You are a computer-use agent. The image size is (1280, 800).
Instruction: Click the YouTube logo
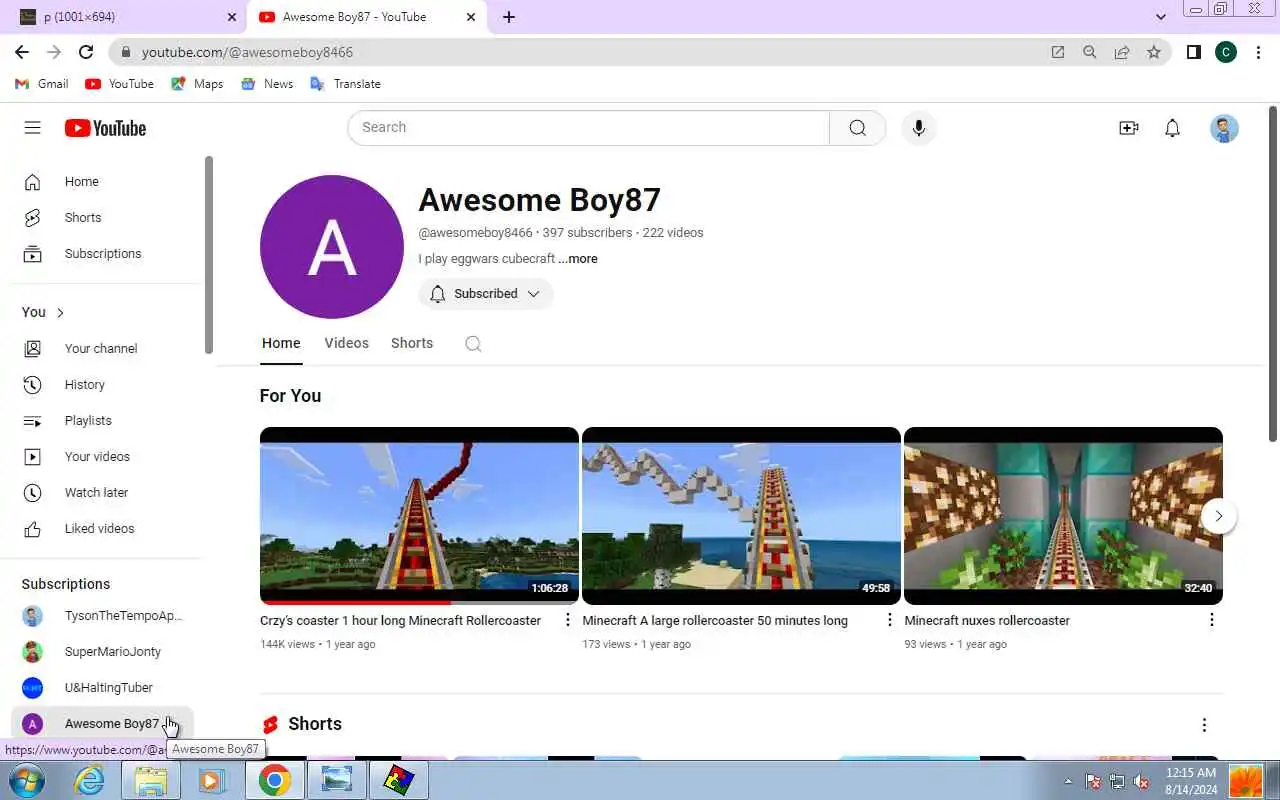(105, 128)
